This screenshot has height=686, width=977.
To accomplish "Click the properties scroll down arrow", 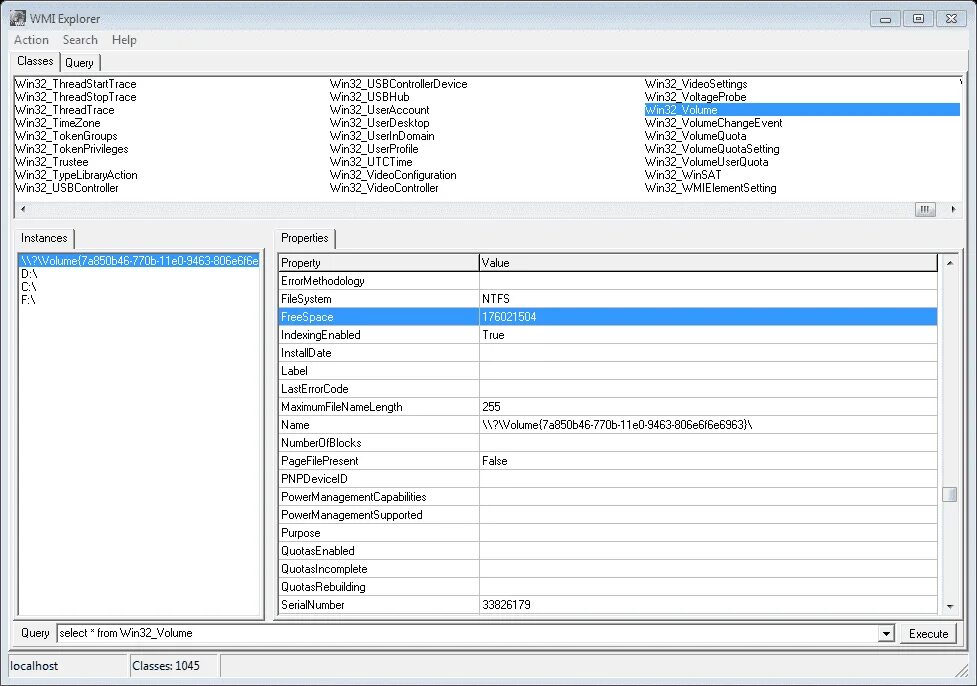I will point(950,606).
